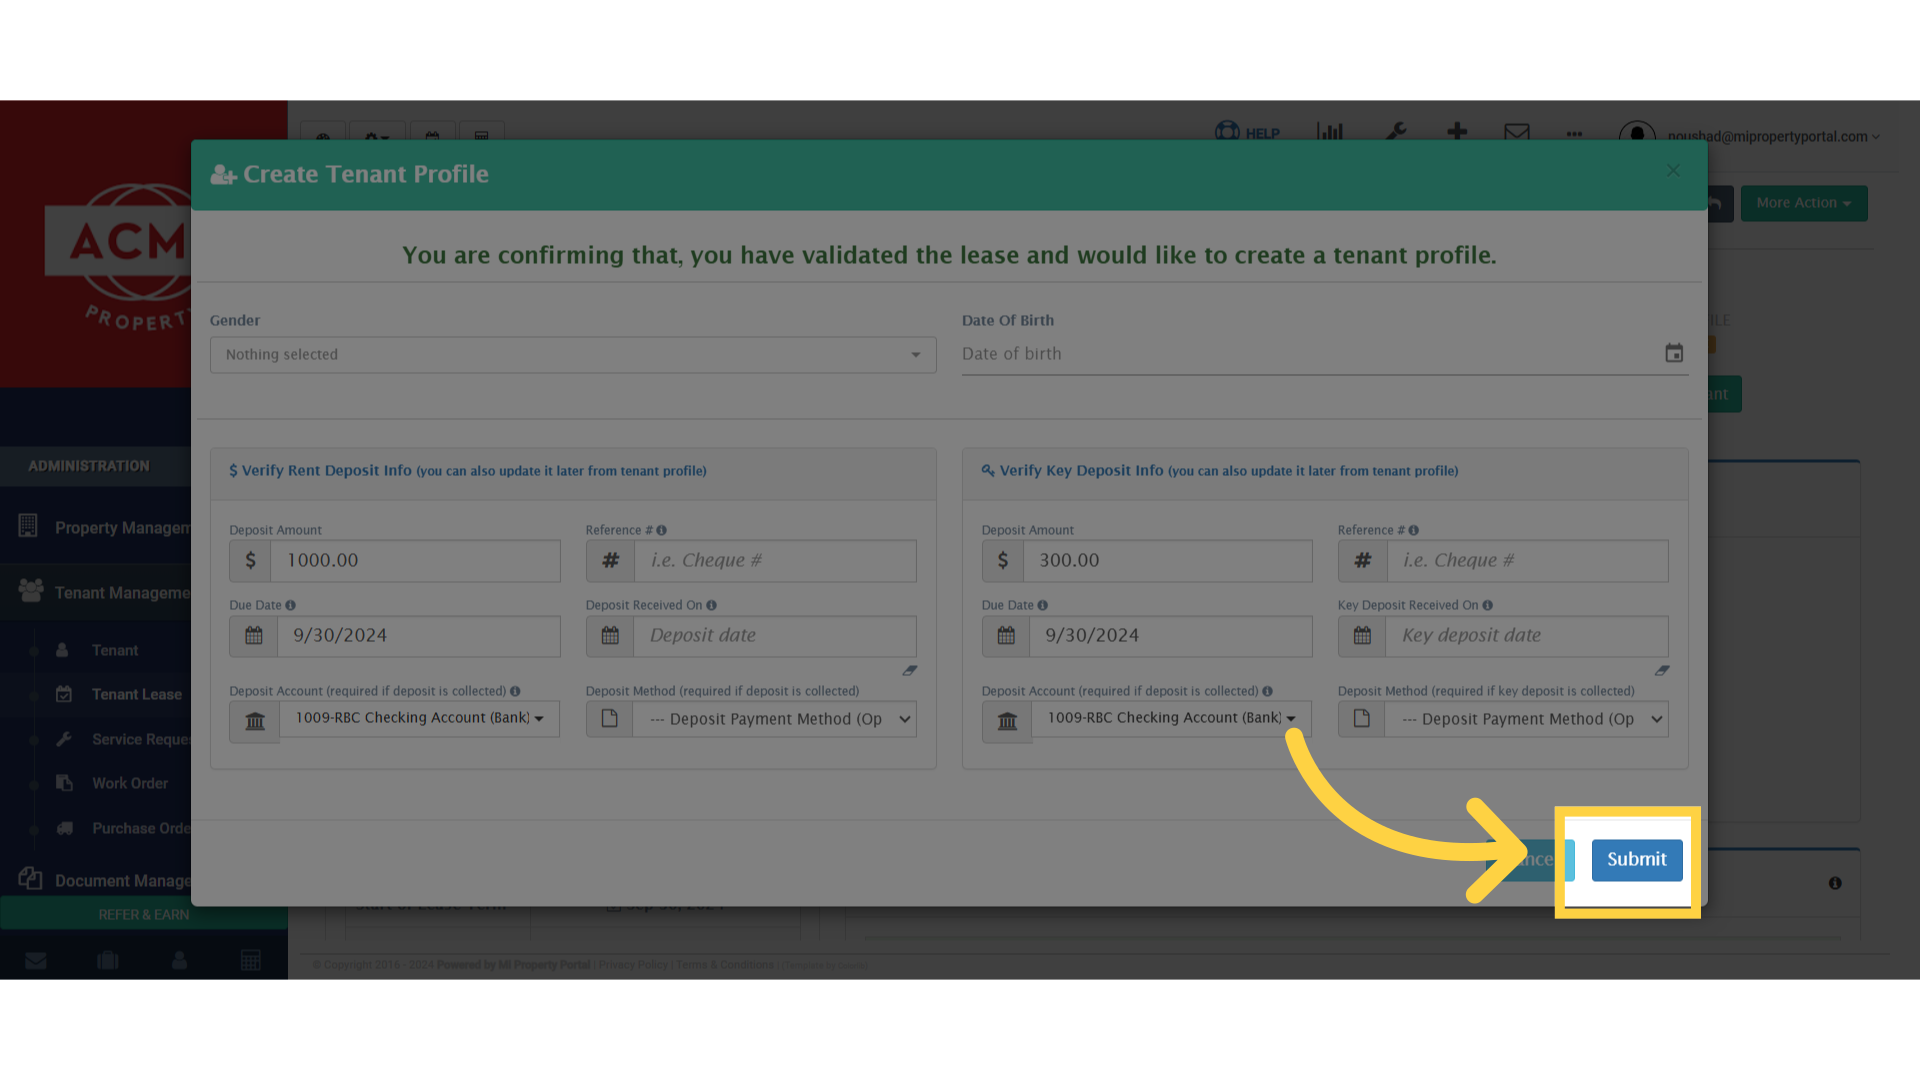The width and height of the screenshot is (1920, 1080).
Task: Click the Key Deposit Reference cheque number field
Action: click(1527, 561)
